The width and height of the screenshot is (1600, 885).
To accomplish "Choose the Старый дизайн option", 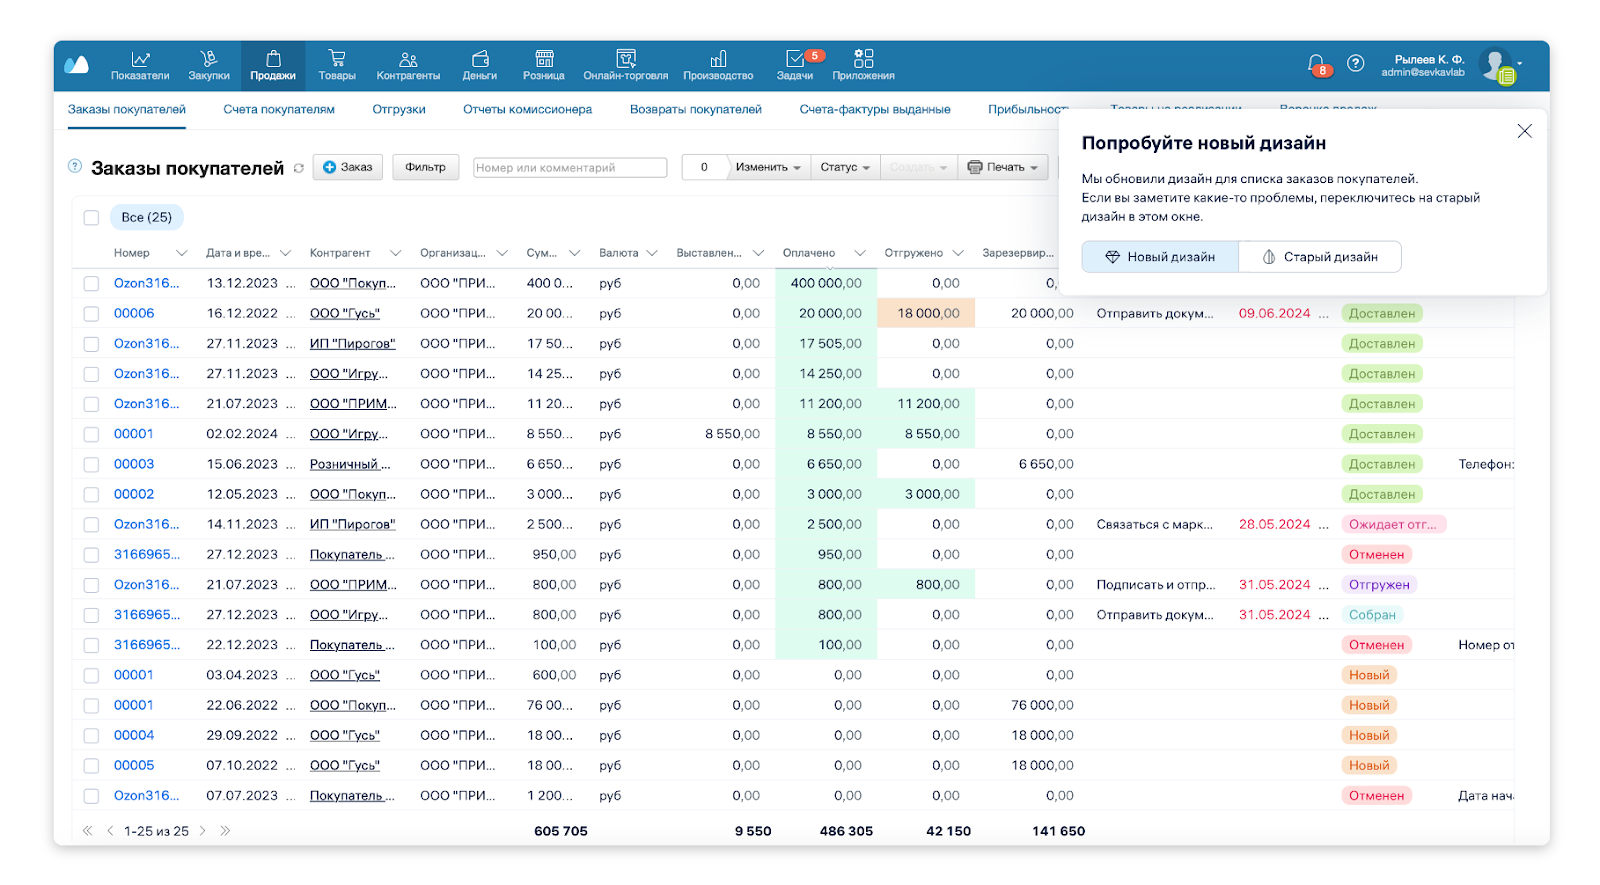I will click(x=1319, y=257).
